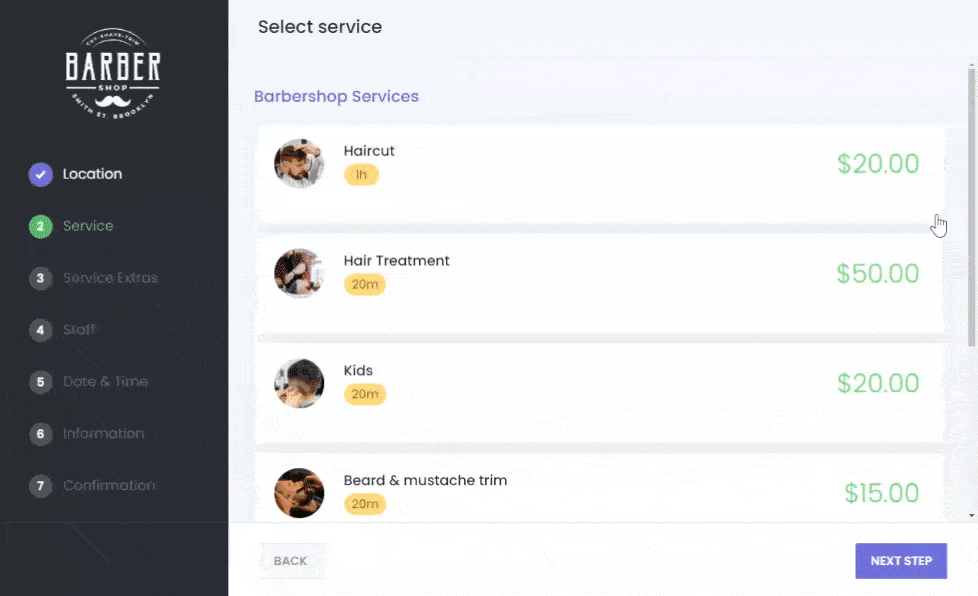Screen dimensions: 978x596
Task: Pick the Beard & mustache trim thumbnail
Action: [299, 493]
